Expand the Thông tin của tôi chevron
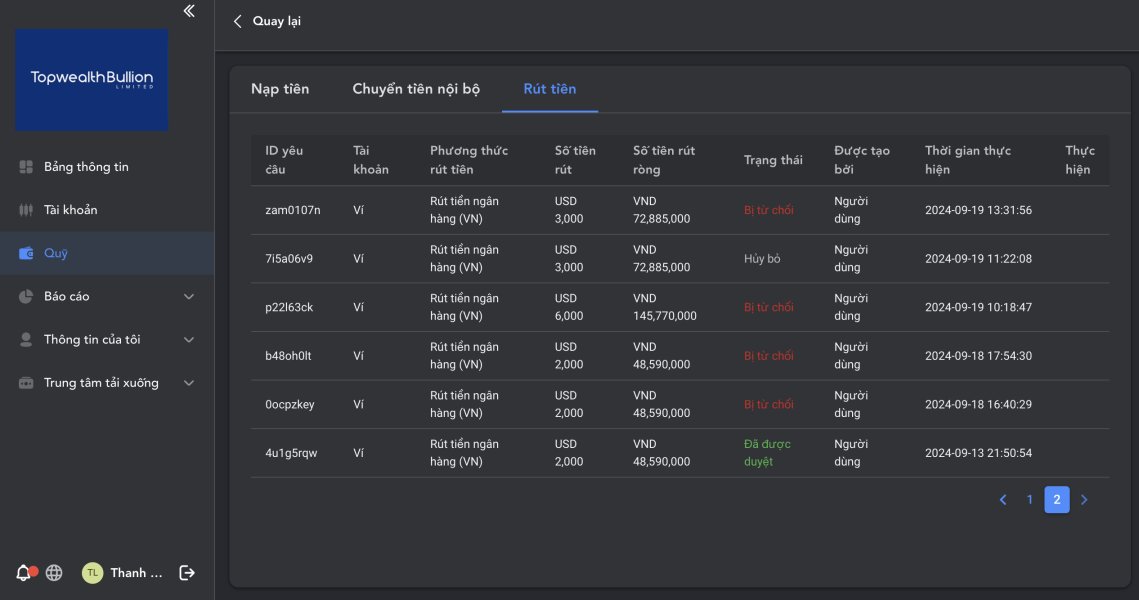 [189, 340]
